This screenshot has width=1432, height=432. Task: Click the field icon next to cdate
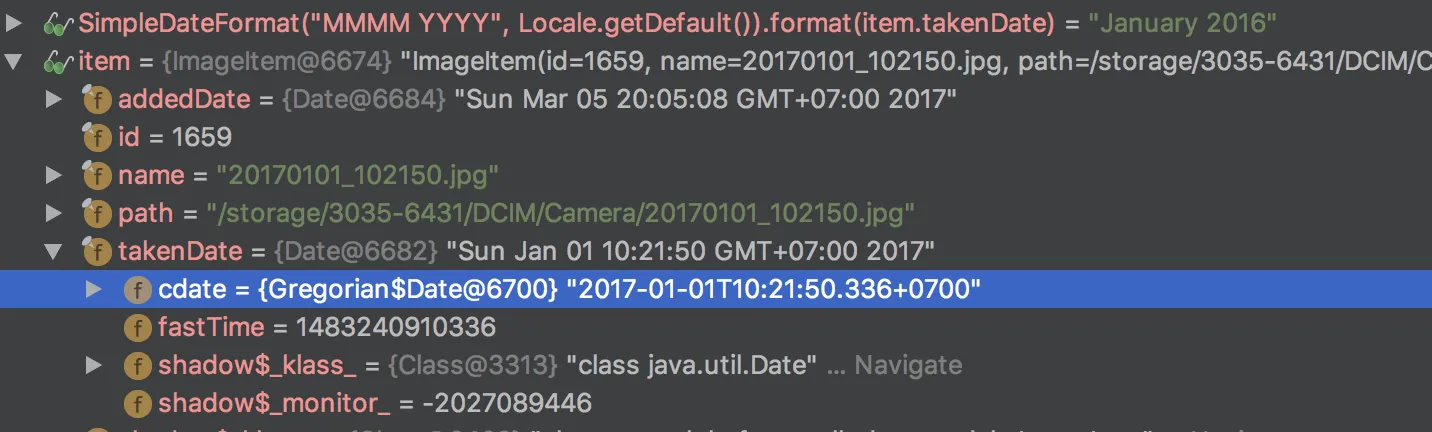pos(137,289)
